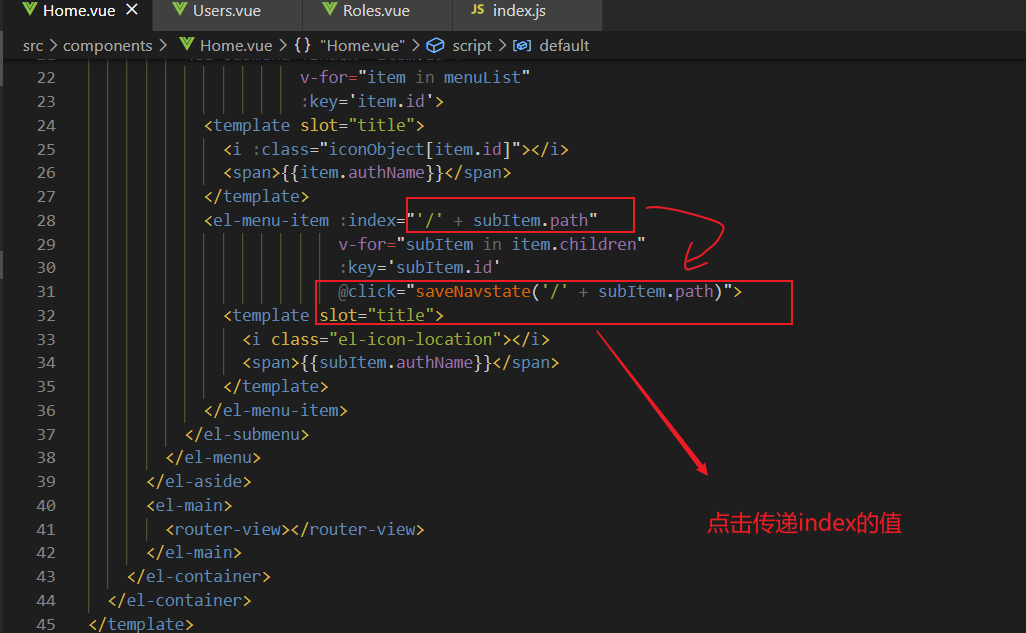Click the export icon beside default breadcrumb
The width and height of the screenshot is (1026, 633).
523,45
